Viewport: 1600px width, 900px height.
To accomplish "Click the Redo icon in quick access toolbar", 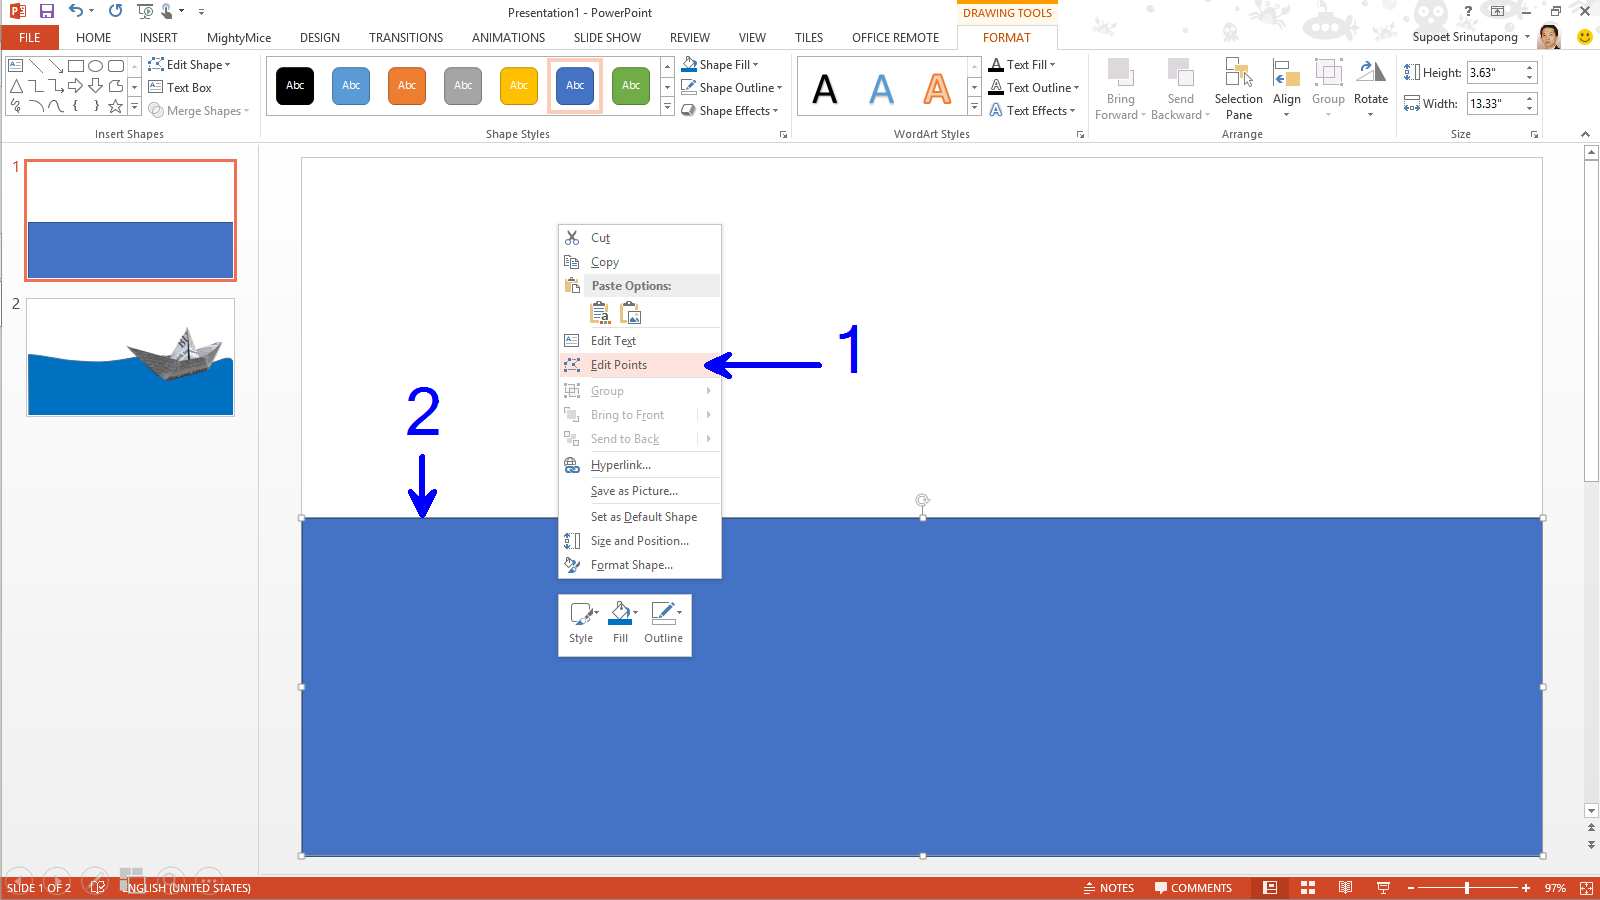I will coord(116,11).
